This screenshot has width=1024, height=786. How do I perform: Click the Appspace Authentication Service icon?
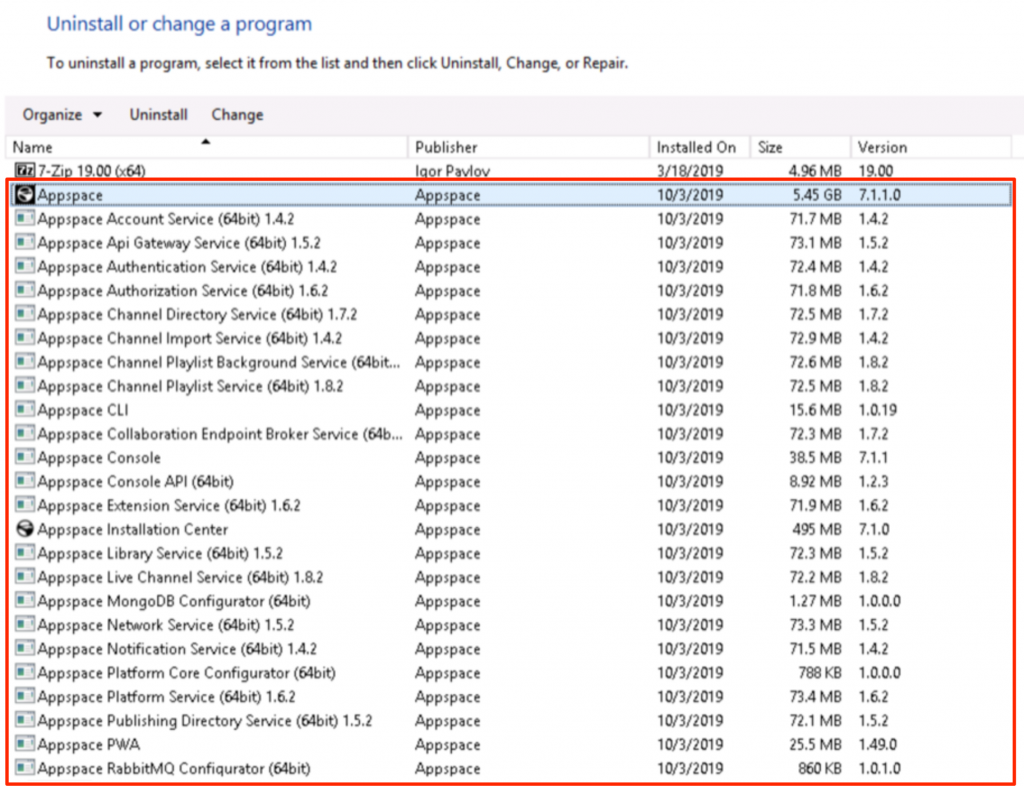click(25, 266)
